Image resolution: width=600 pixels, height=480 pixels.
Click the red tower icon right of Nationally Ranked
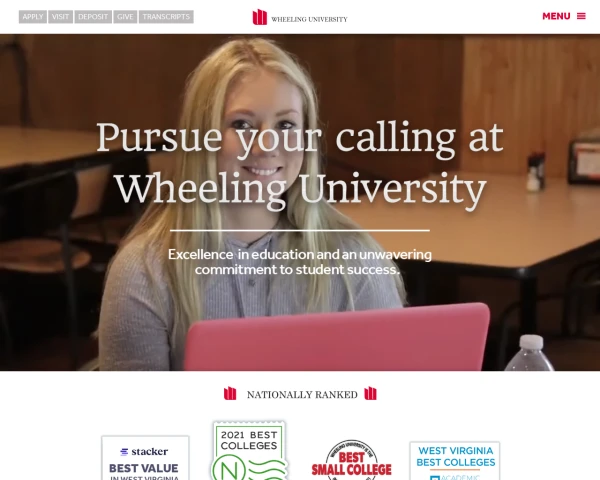pyautogui.click(x=370, y=393)
